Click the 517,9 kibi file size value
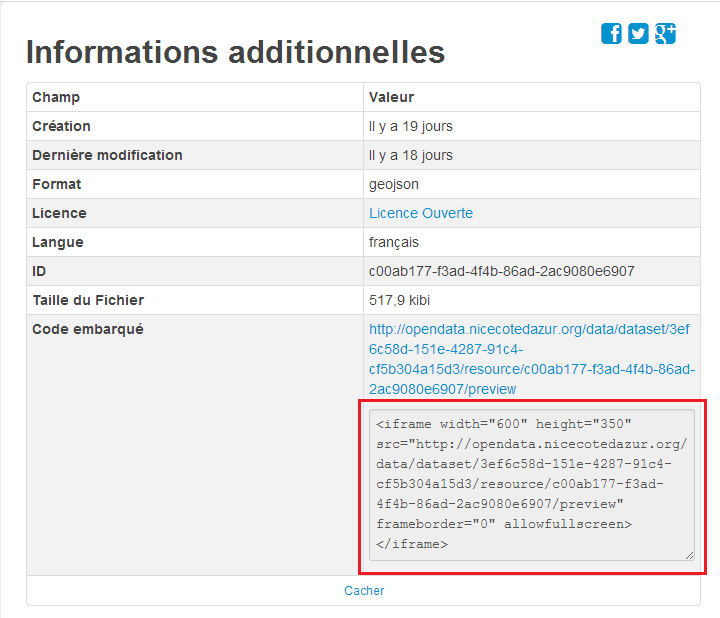720x618 pixels. pos(401,300)
